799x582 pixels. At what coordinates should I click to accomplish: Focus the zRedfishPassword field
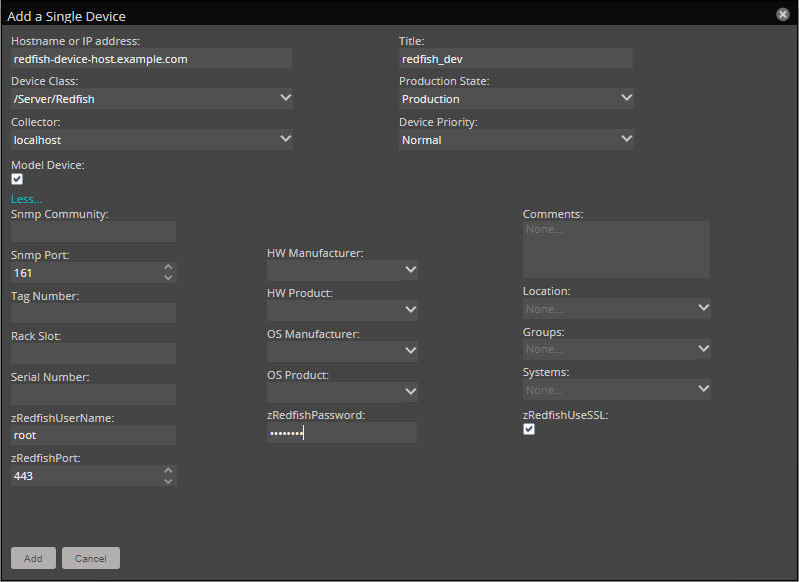point(342,433)
